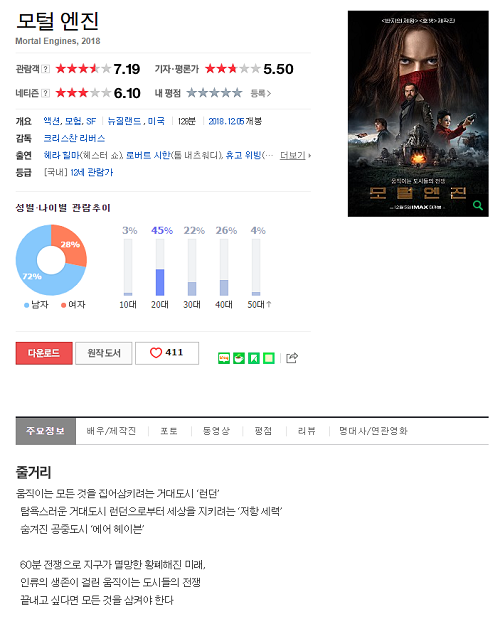This screenshot has width=500, height=619.
Task: Expand cast list with 더보기
Action: click(x=295, y=155)
